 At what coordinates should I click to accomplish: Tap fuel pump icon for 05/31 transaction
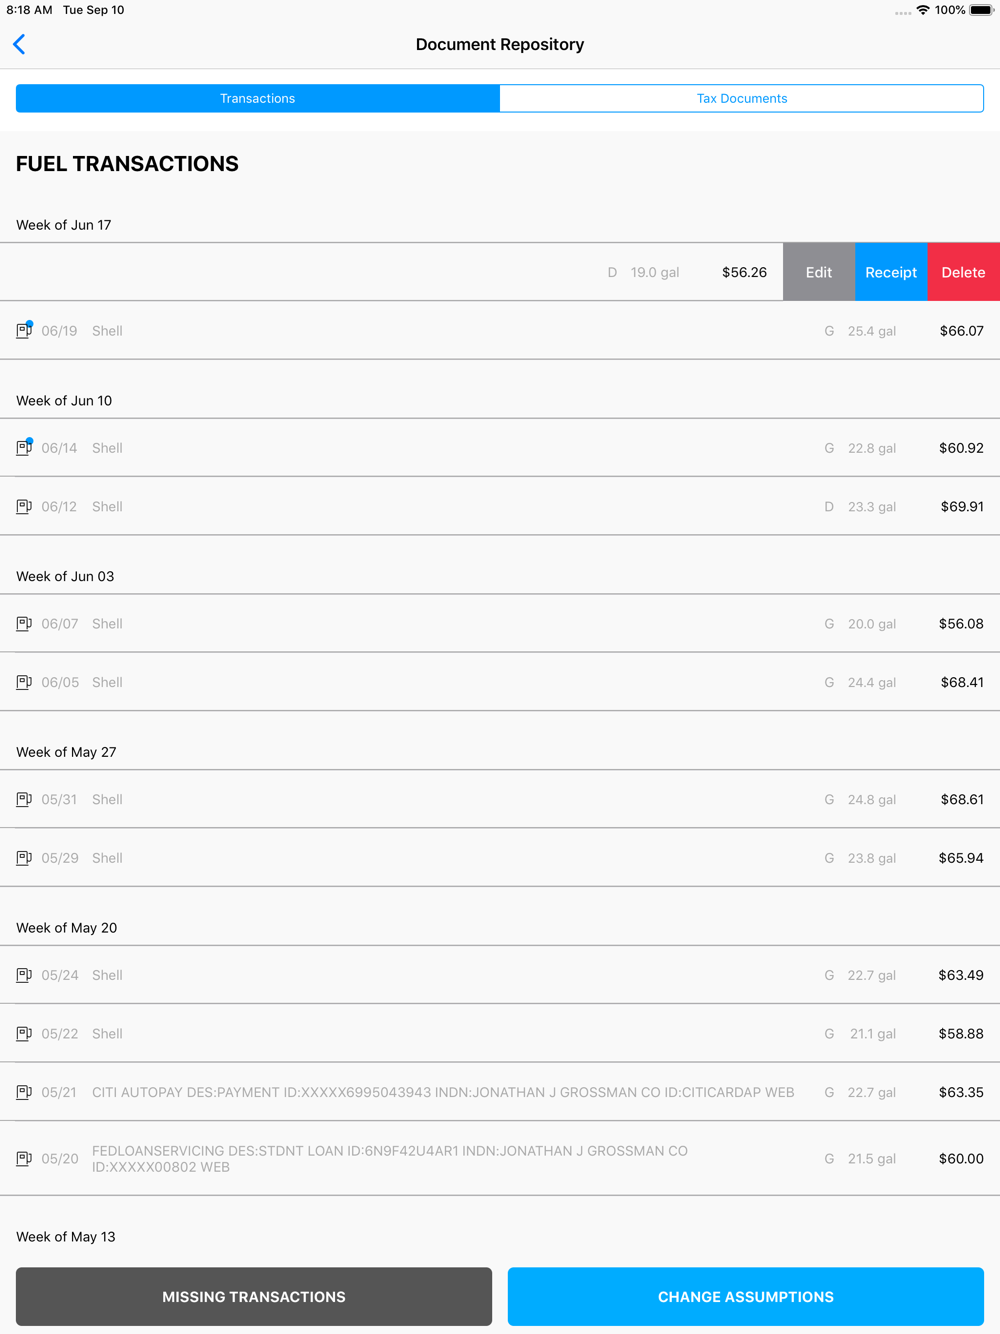click(x=24, y=799)
